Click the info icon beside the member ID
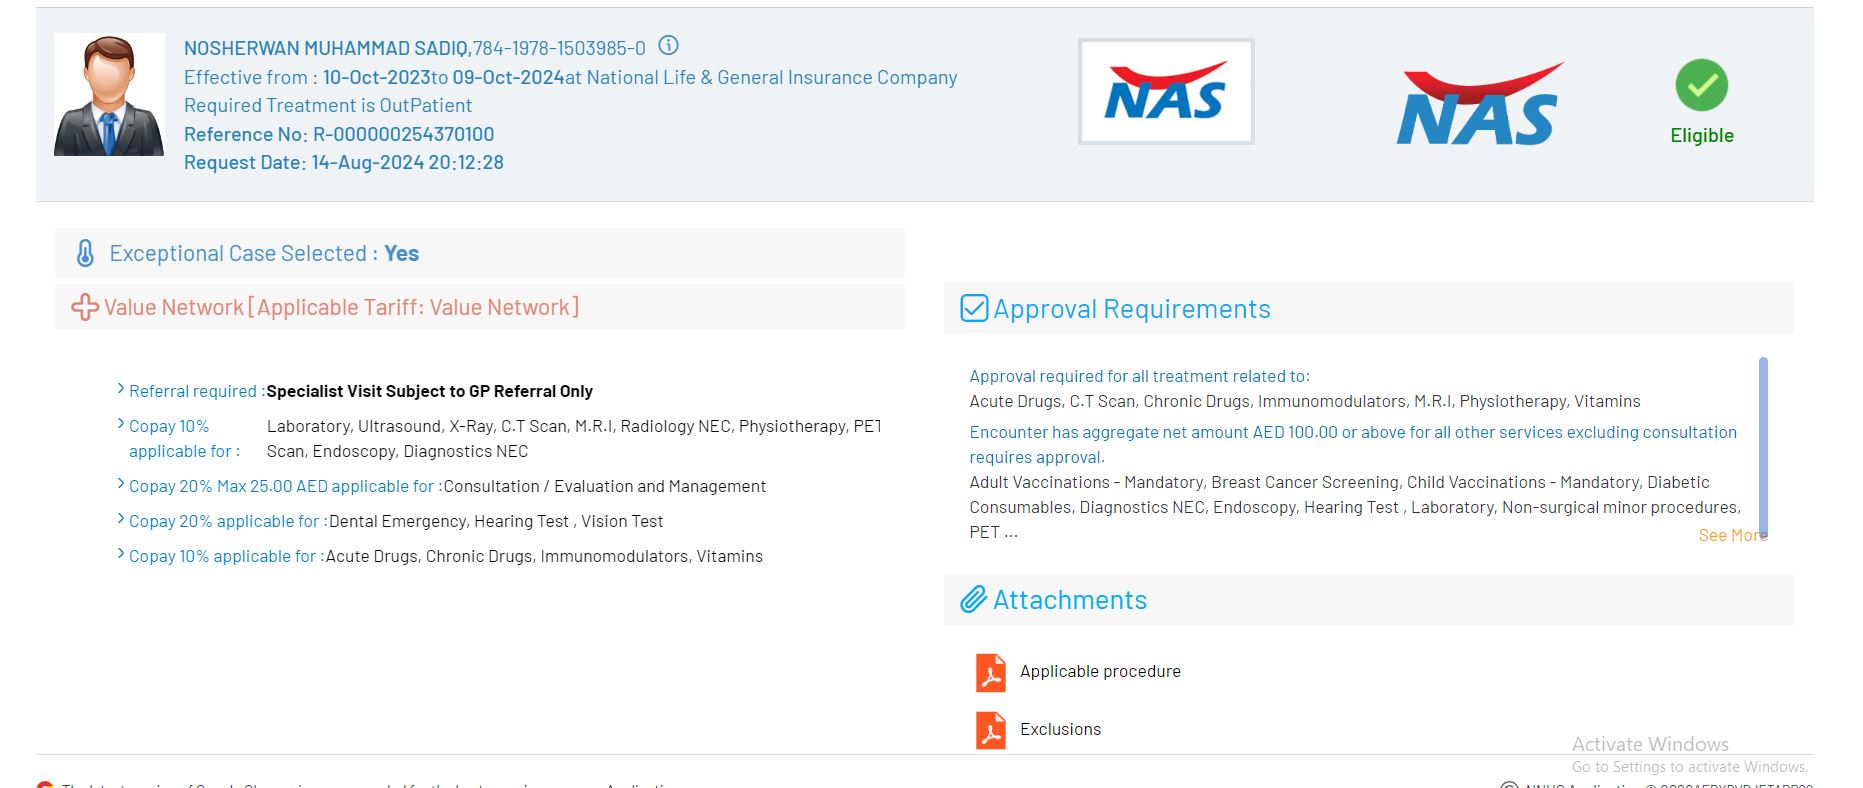The image size is (1863, 788). click(669, 45)
